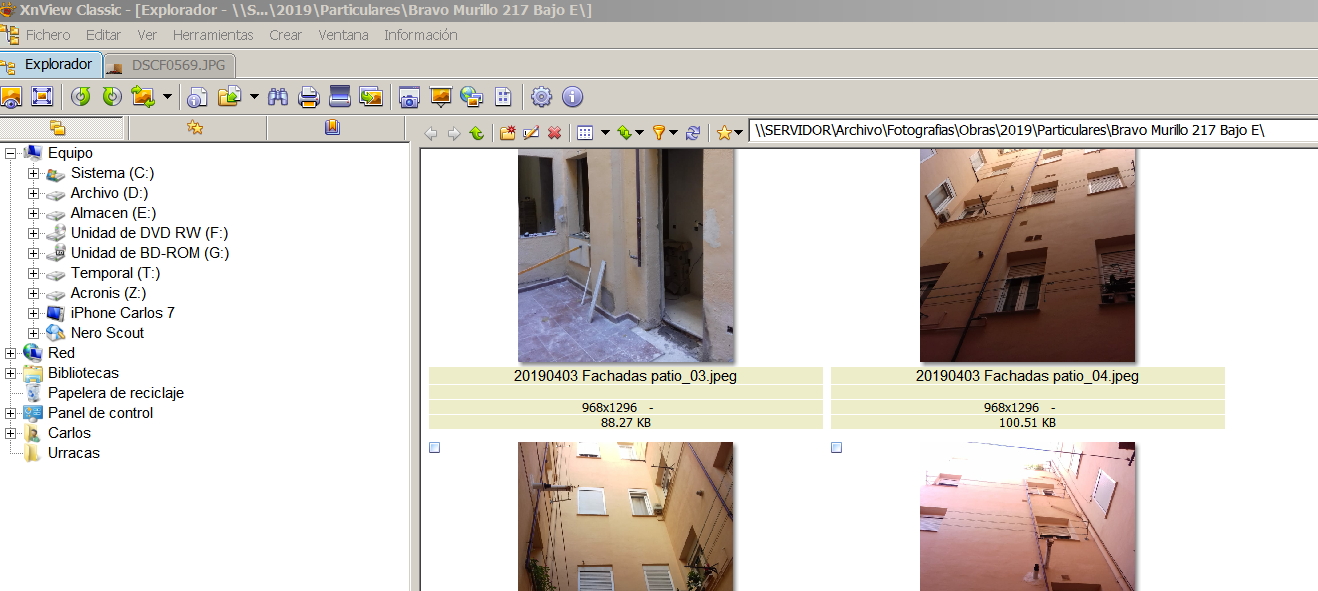1318x591 pixels.
Task: Select the Urracas folder in tree
Action: [74, 453]
